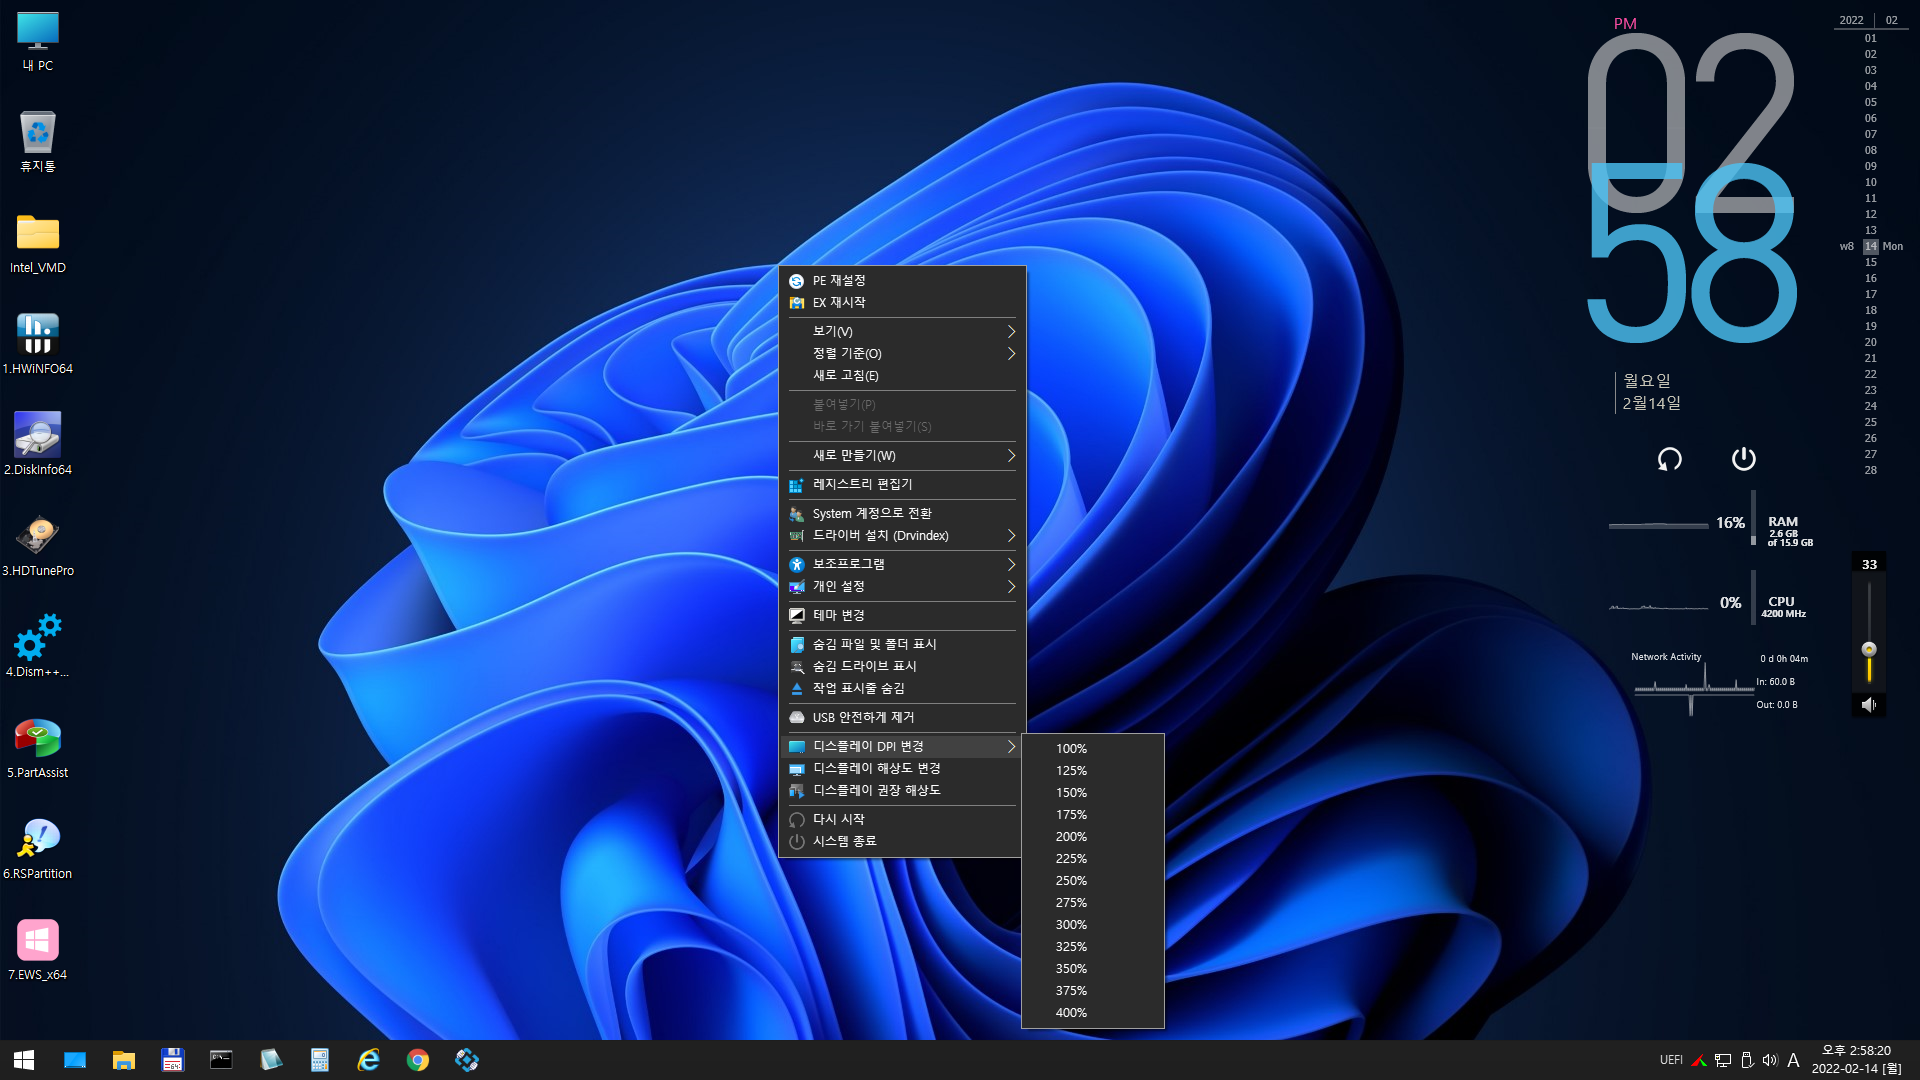Image resolution: width=1920 pixels, height=1080 pixels.
Task: Expand 디스플레이 DPI 변경 submenu
Action: (902, 746)
